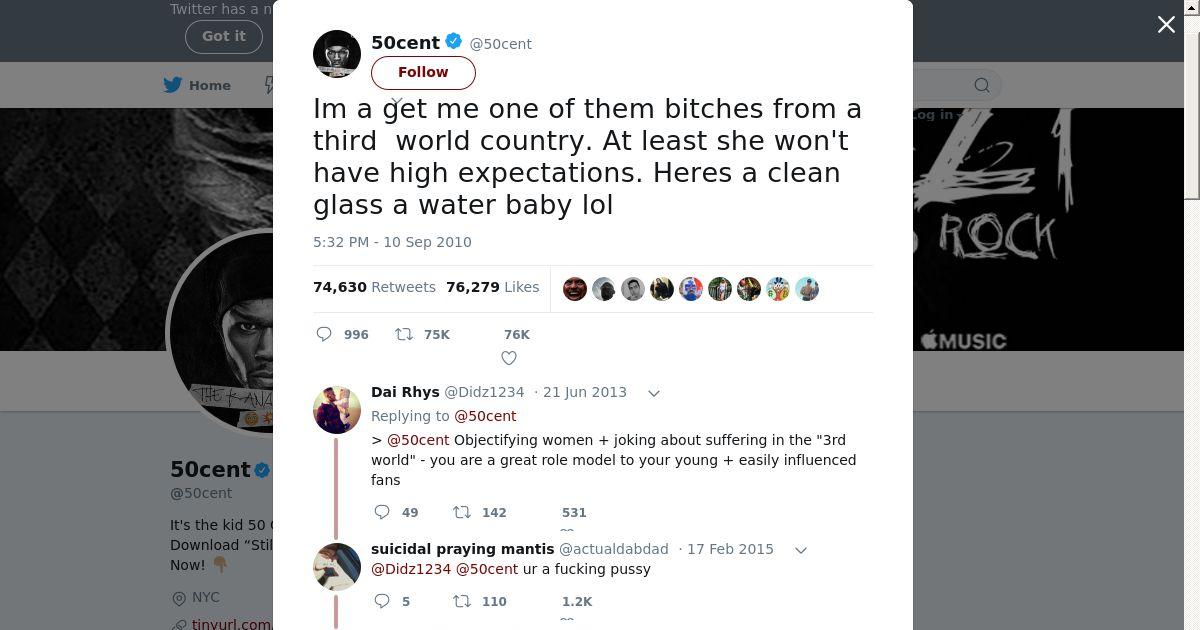Image resolution: width=1200 pixels, height=630 pixels.
Task: Expand the Dai Rhys tweet options chevron
Action: (654, 393)
